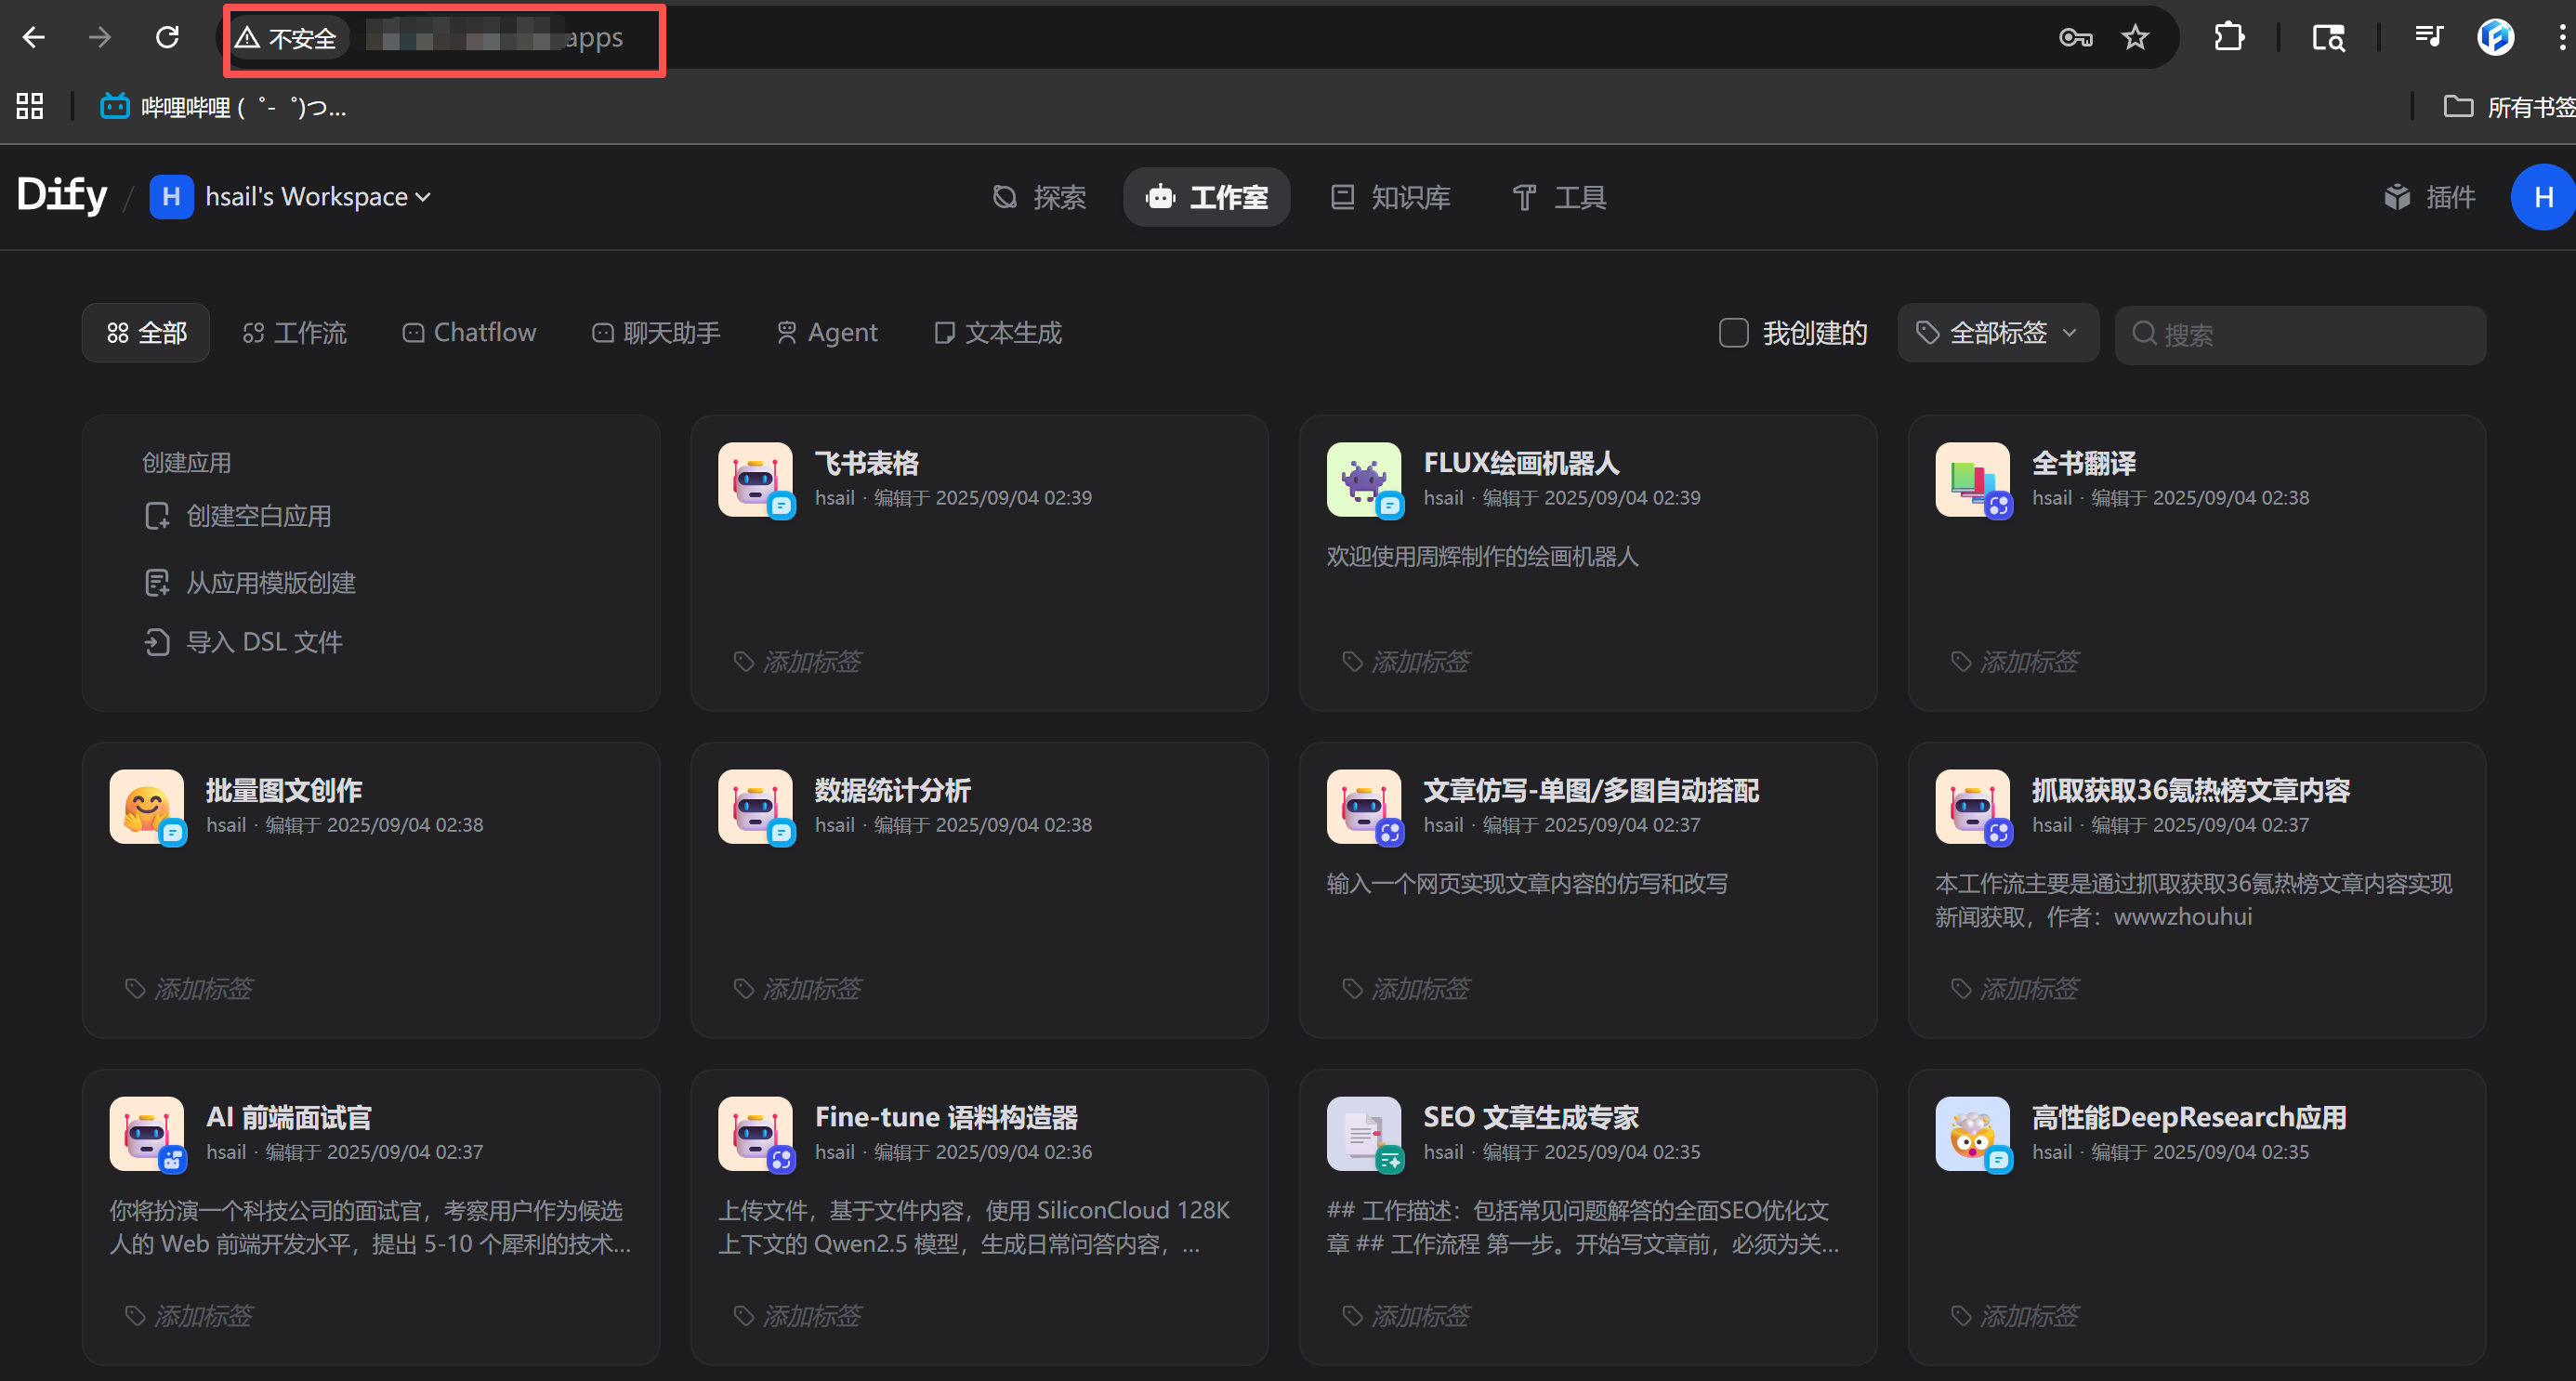Image resolution: width=2576 pixels, height=1381 pixels.
Task: Click 从应用模版创建
Action: 250,582
